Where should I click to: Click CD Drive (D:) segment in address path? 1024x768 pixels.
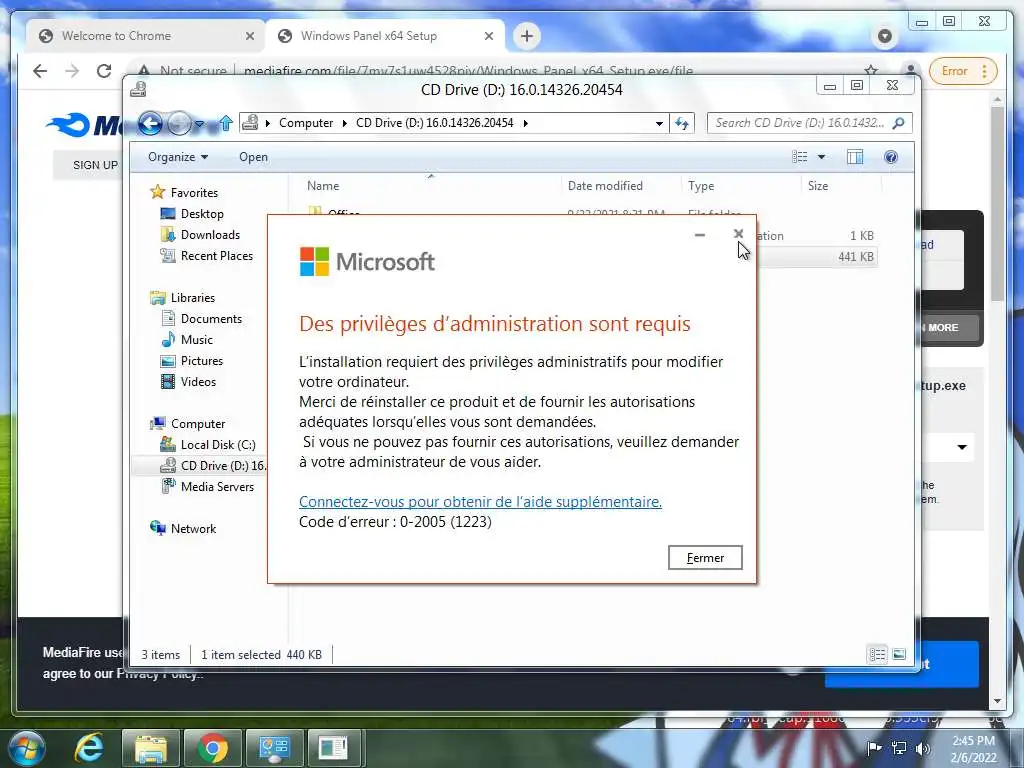tap(434, 123)
